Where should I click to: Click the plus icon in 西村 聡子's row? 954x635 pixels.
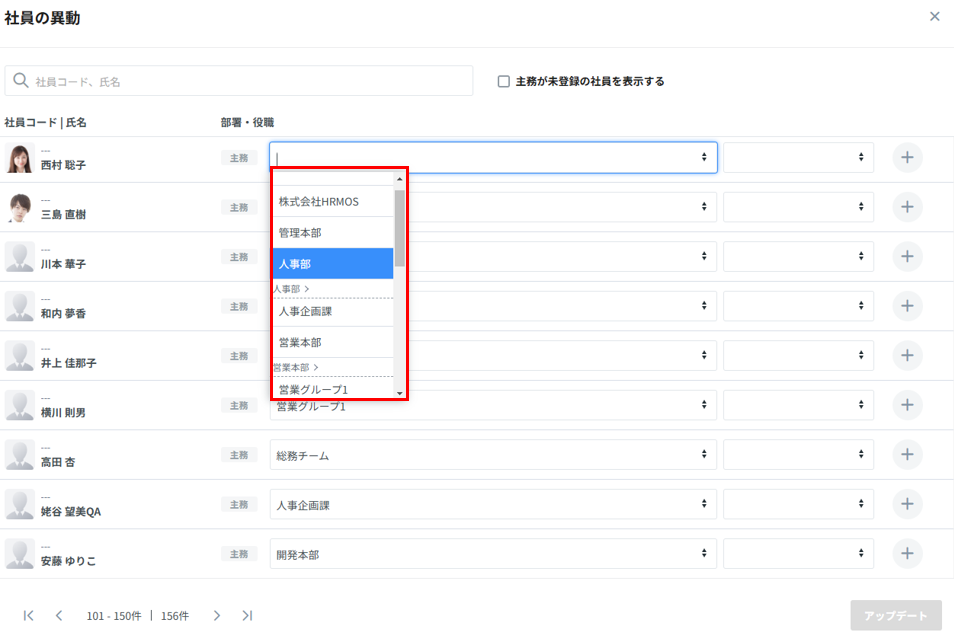coord(906,158)
